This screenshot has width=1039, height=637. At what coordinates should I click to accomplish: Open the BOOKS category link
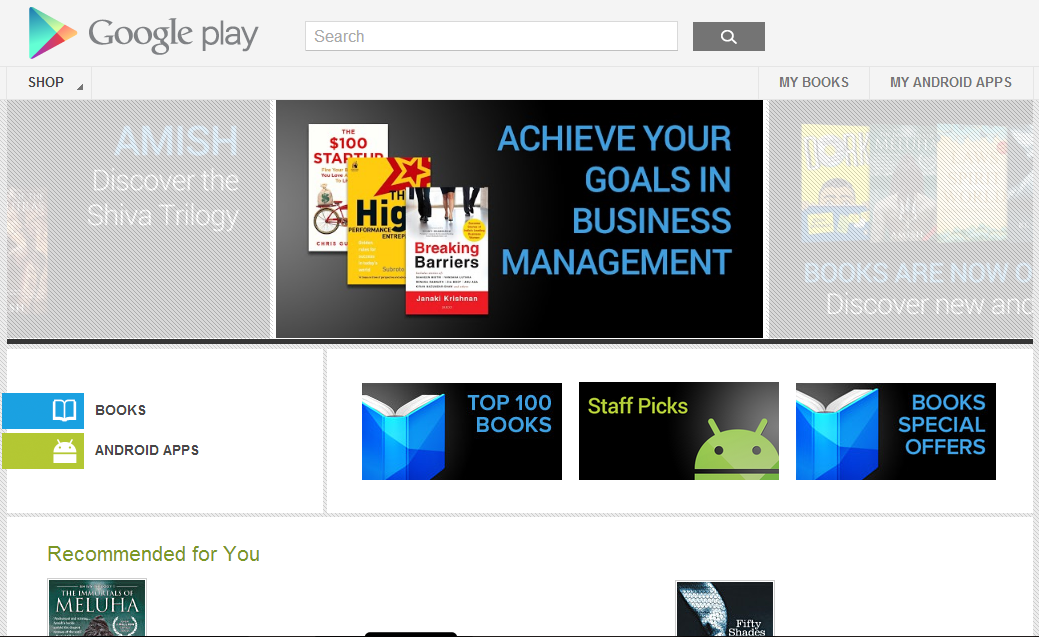click(120, 410)
